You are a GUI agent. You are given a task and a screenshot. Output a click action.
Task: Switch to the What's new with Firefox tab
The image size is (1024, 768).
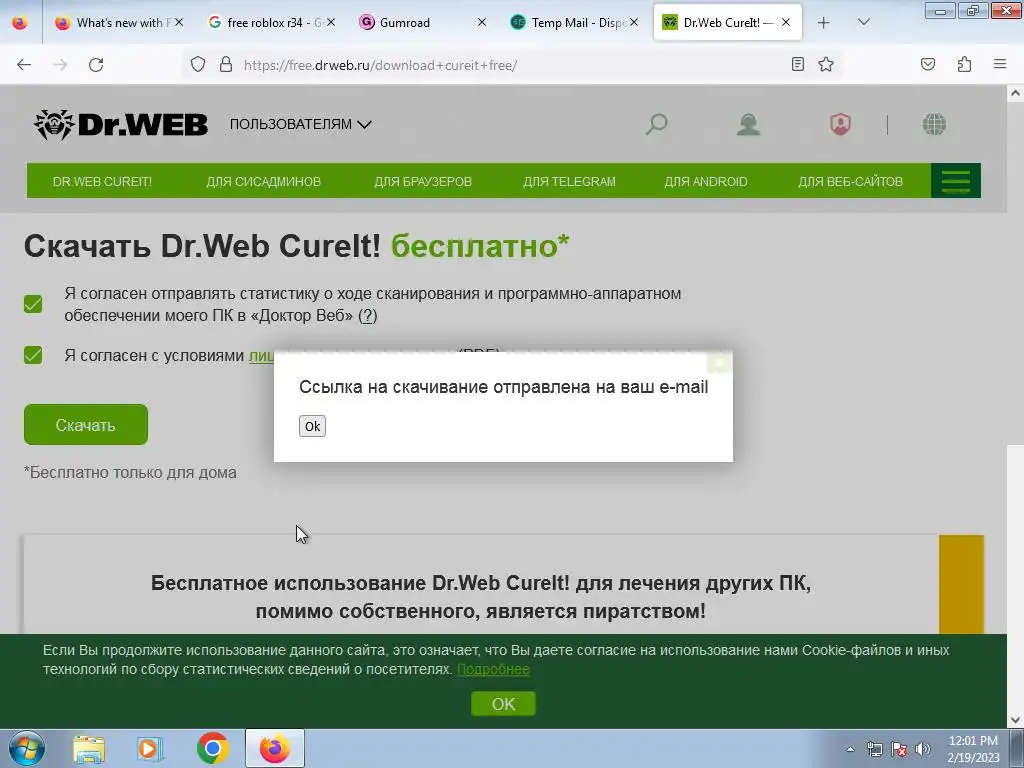118,23
